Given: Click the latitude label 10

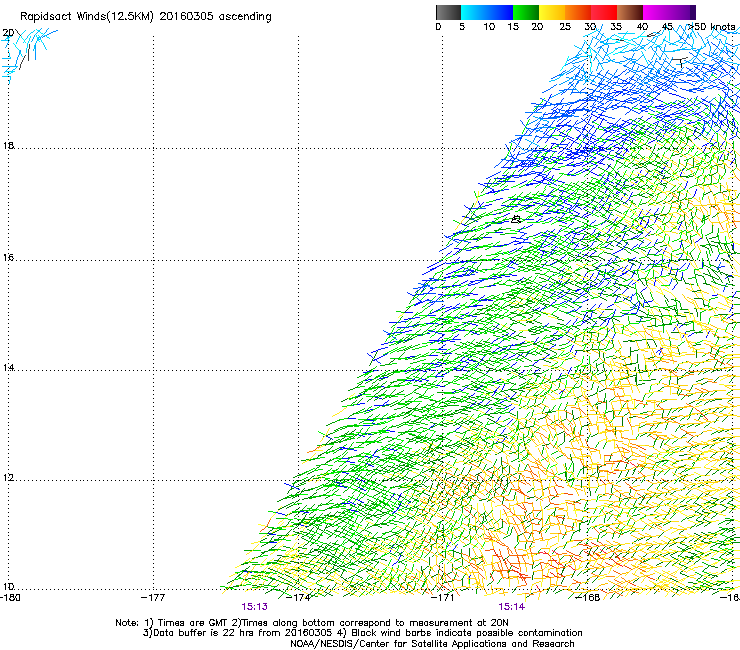Looking at the screenshot, I should click(x=8, y=587).
